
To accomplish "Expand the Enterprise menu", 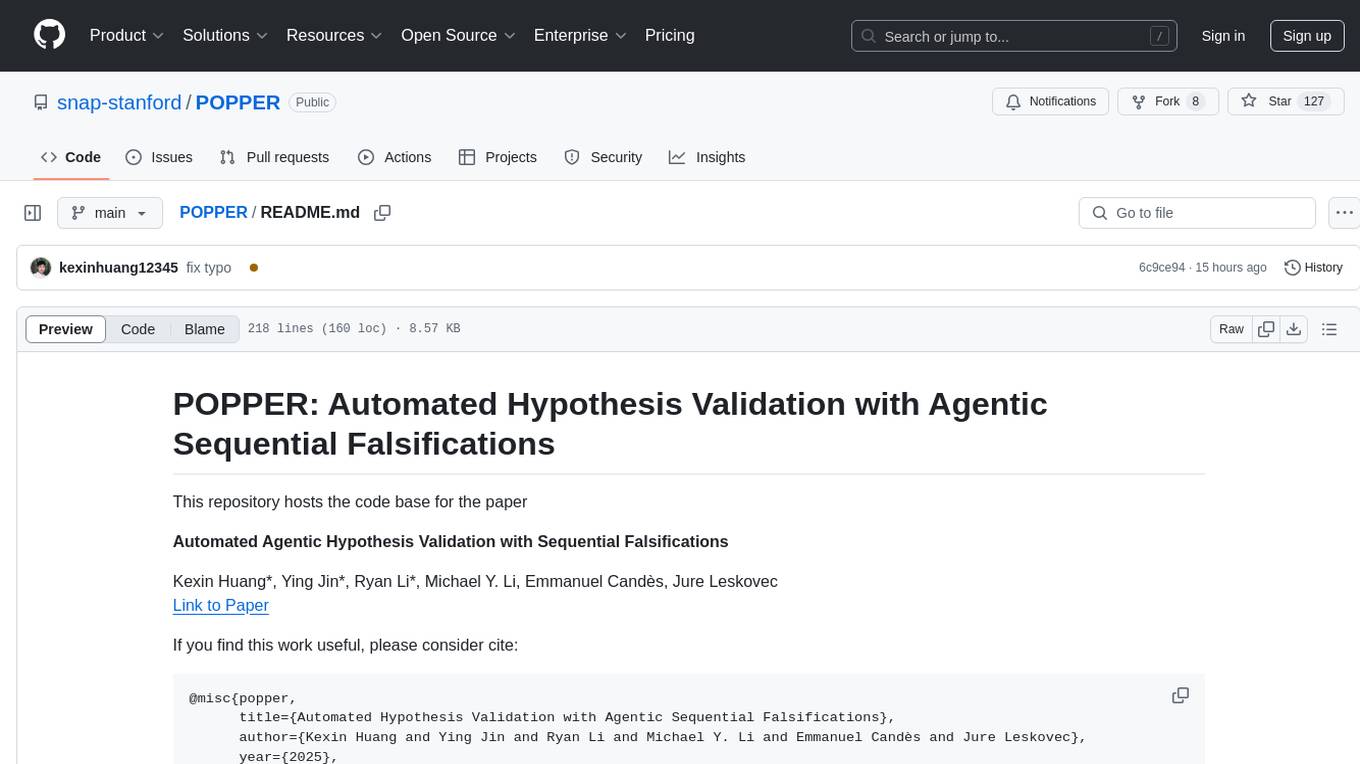I will pos(580,35).
